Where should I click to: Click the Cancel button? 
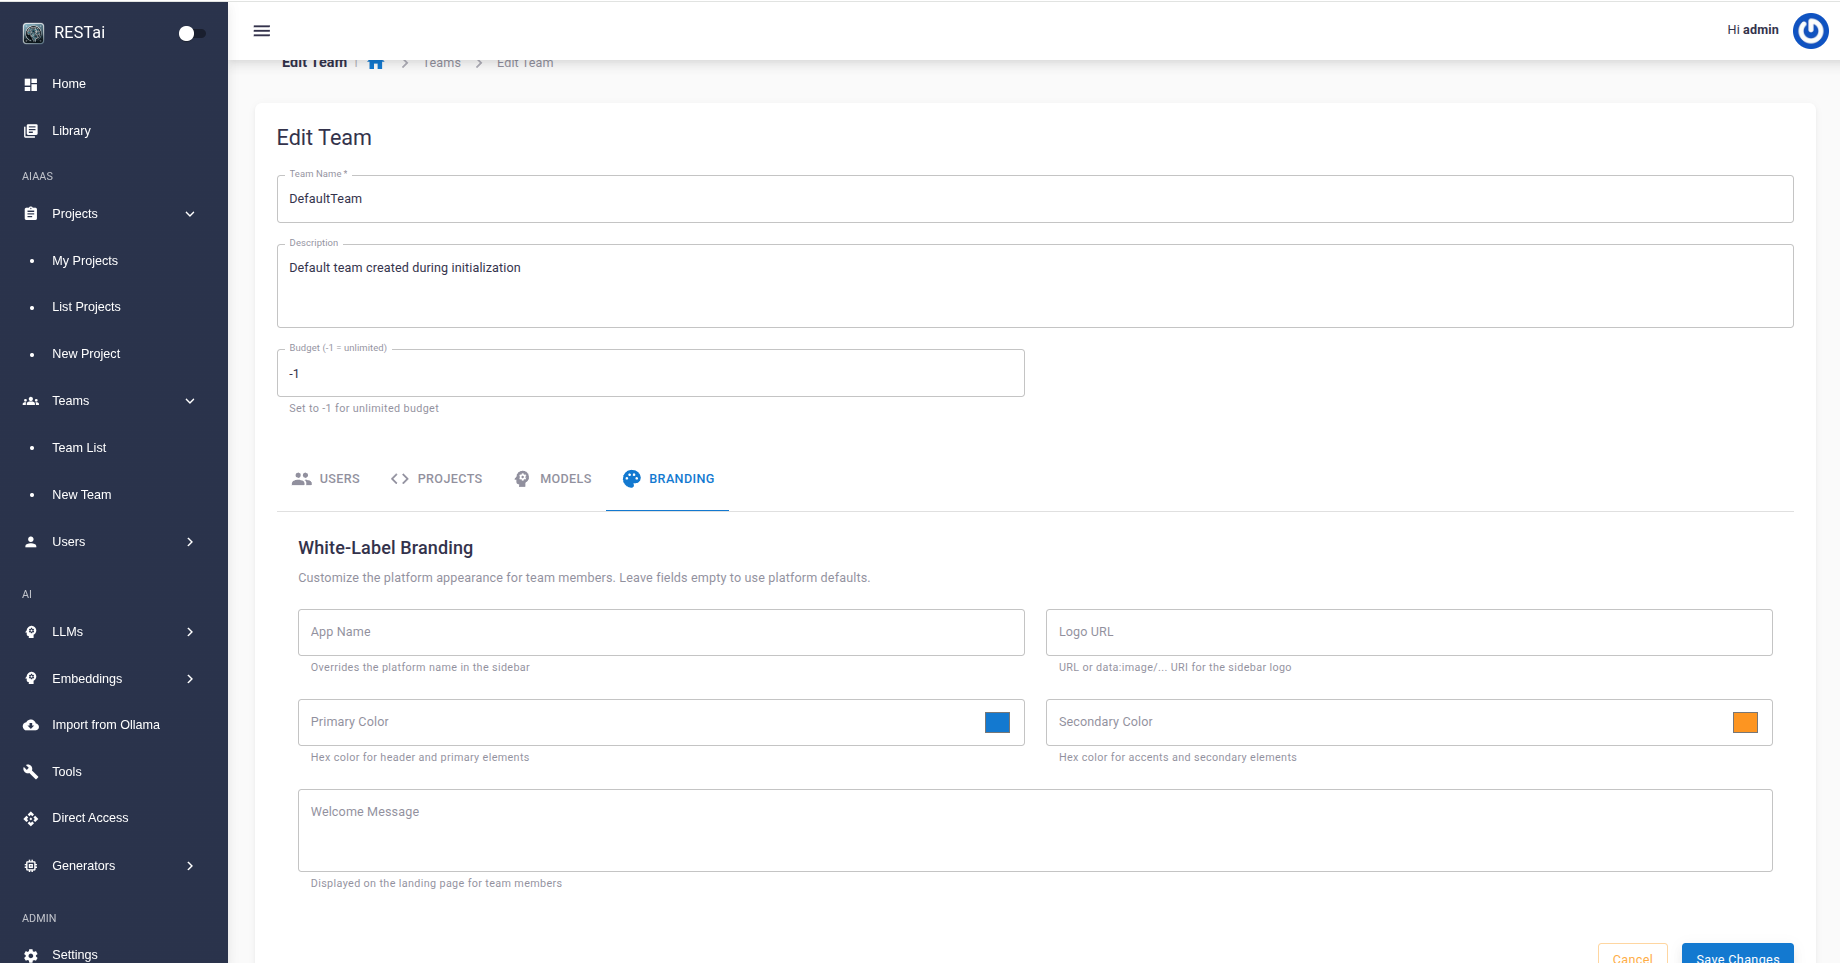tap(1633, 955)
